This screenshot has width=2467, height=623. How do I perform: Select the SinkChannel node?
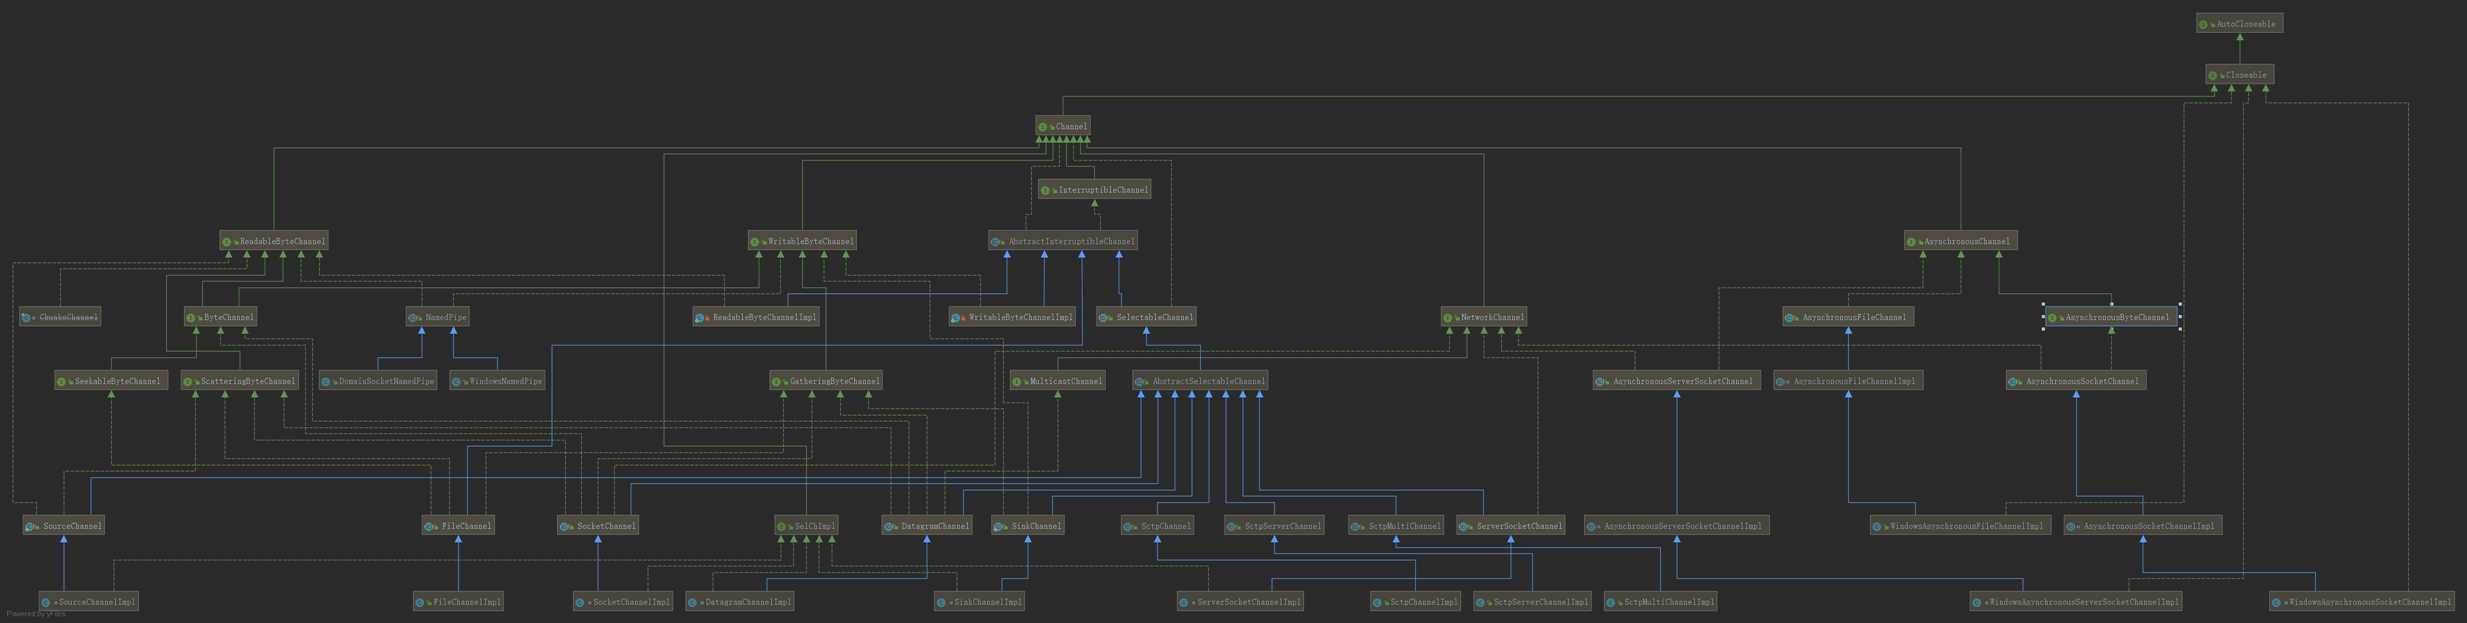(1028, 525)
